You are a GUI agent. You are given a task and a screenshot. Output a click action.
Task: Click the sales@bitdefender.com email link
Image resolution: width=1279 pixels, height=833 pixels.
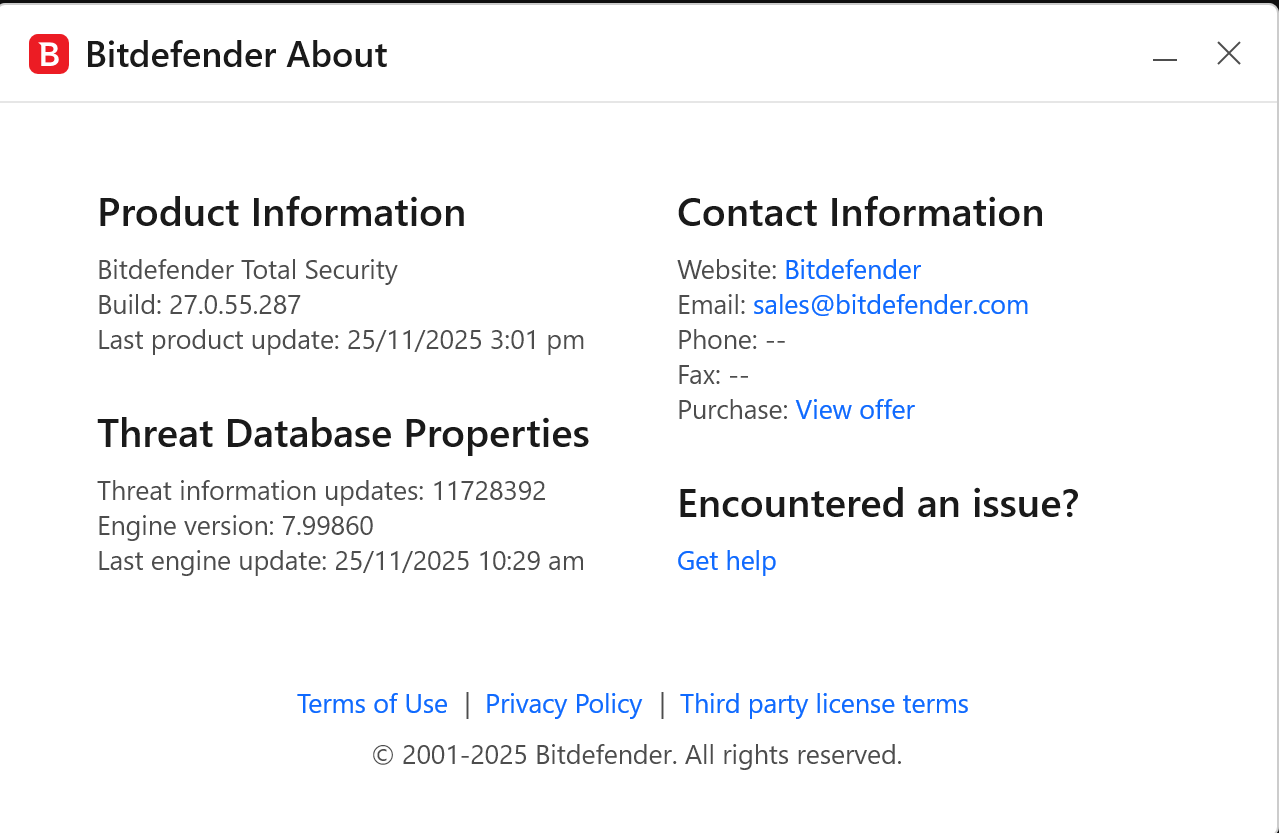(890, 305)
